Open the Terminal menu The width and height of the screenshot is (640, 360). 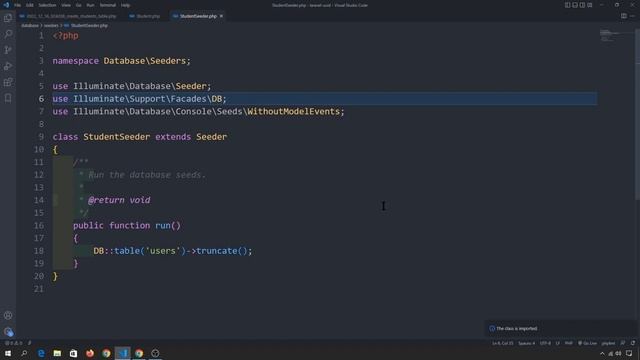[108, 5]
